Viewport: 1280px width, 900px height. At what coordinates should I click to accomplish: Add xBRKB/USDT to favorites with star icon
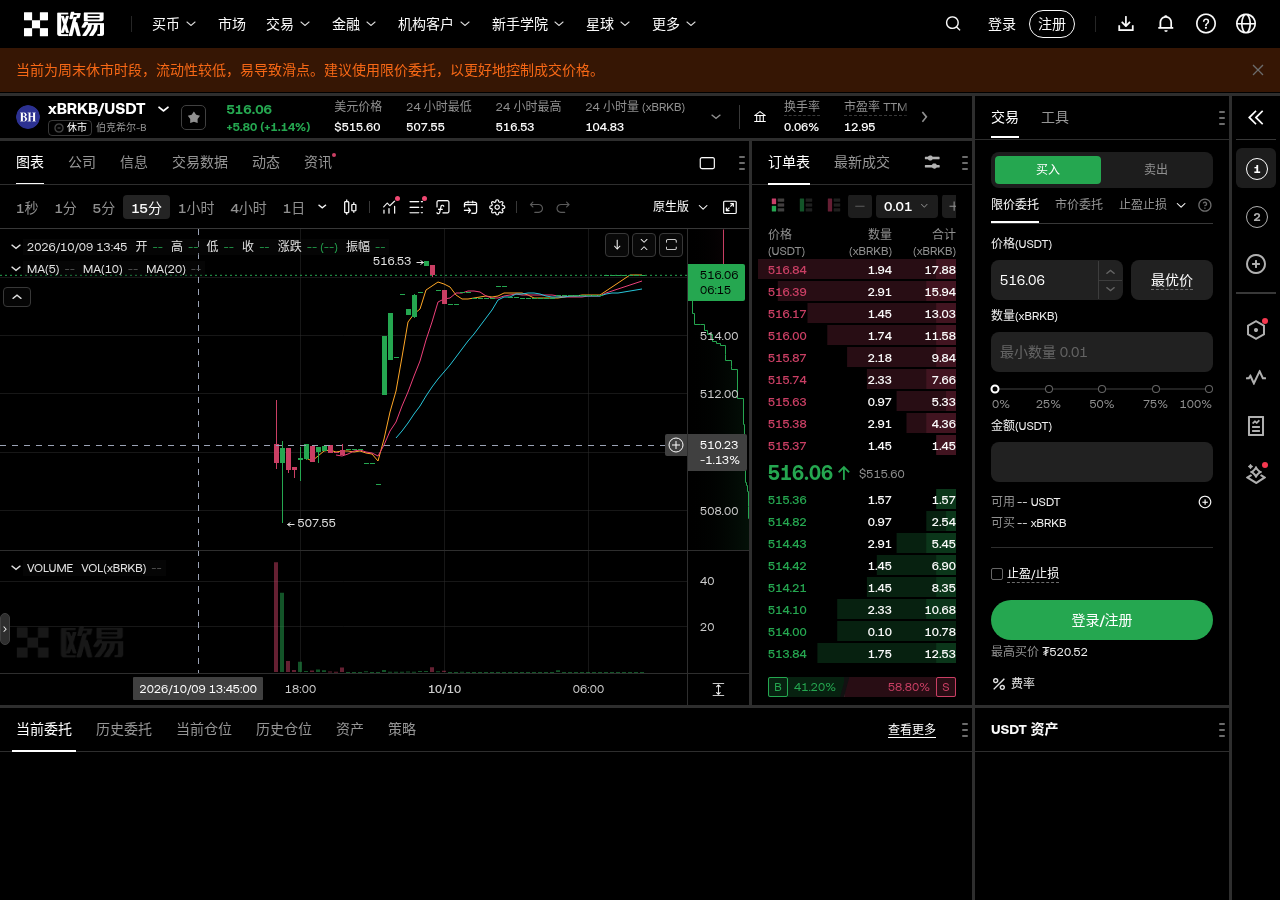click(x=194, y=117)
